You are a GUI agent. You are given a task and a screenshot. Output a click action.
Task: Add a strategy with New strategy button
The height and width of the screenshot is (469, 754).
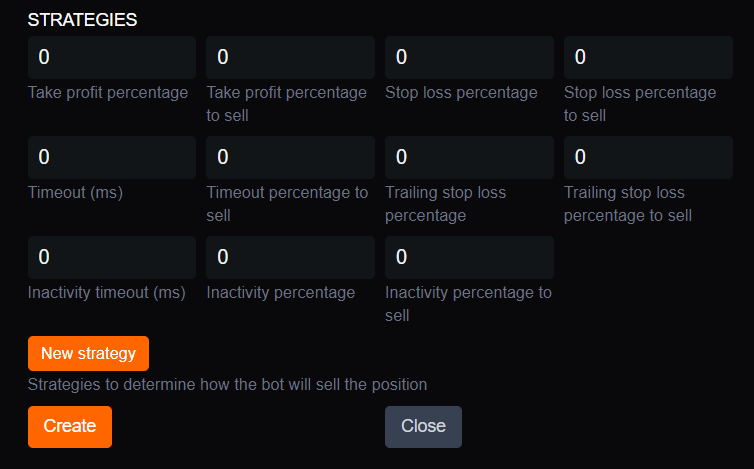88,354
